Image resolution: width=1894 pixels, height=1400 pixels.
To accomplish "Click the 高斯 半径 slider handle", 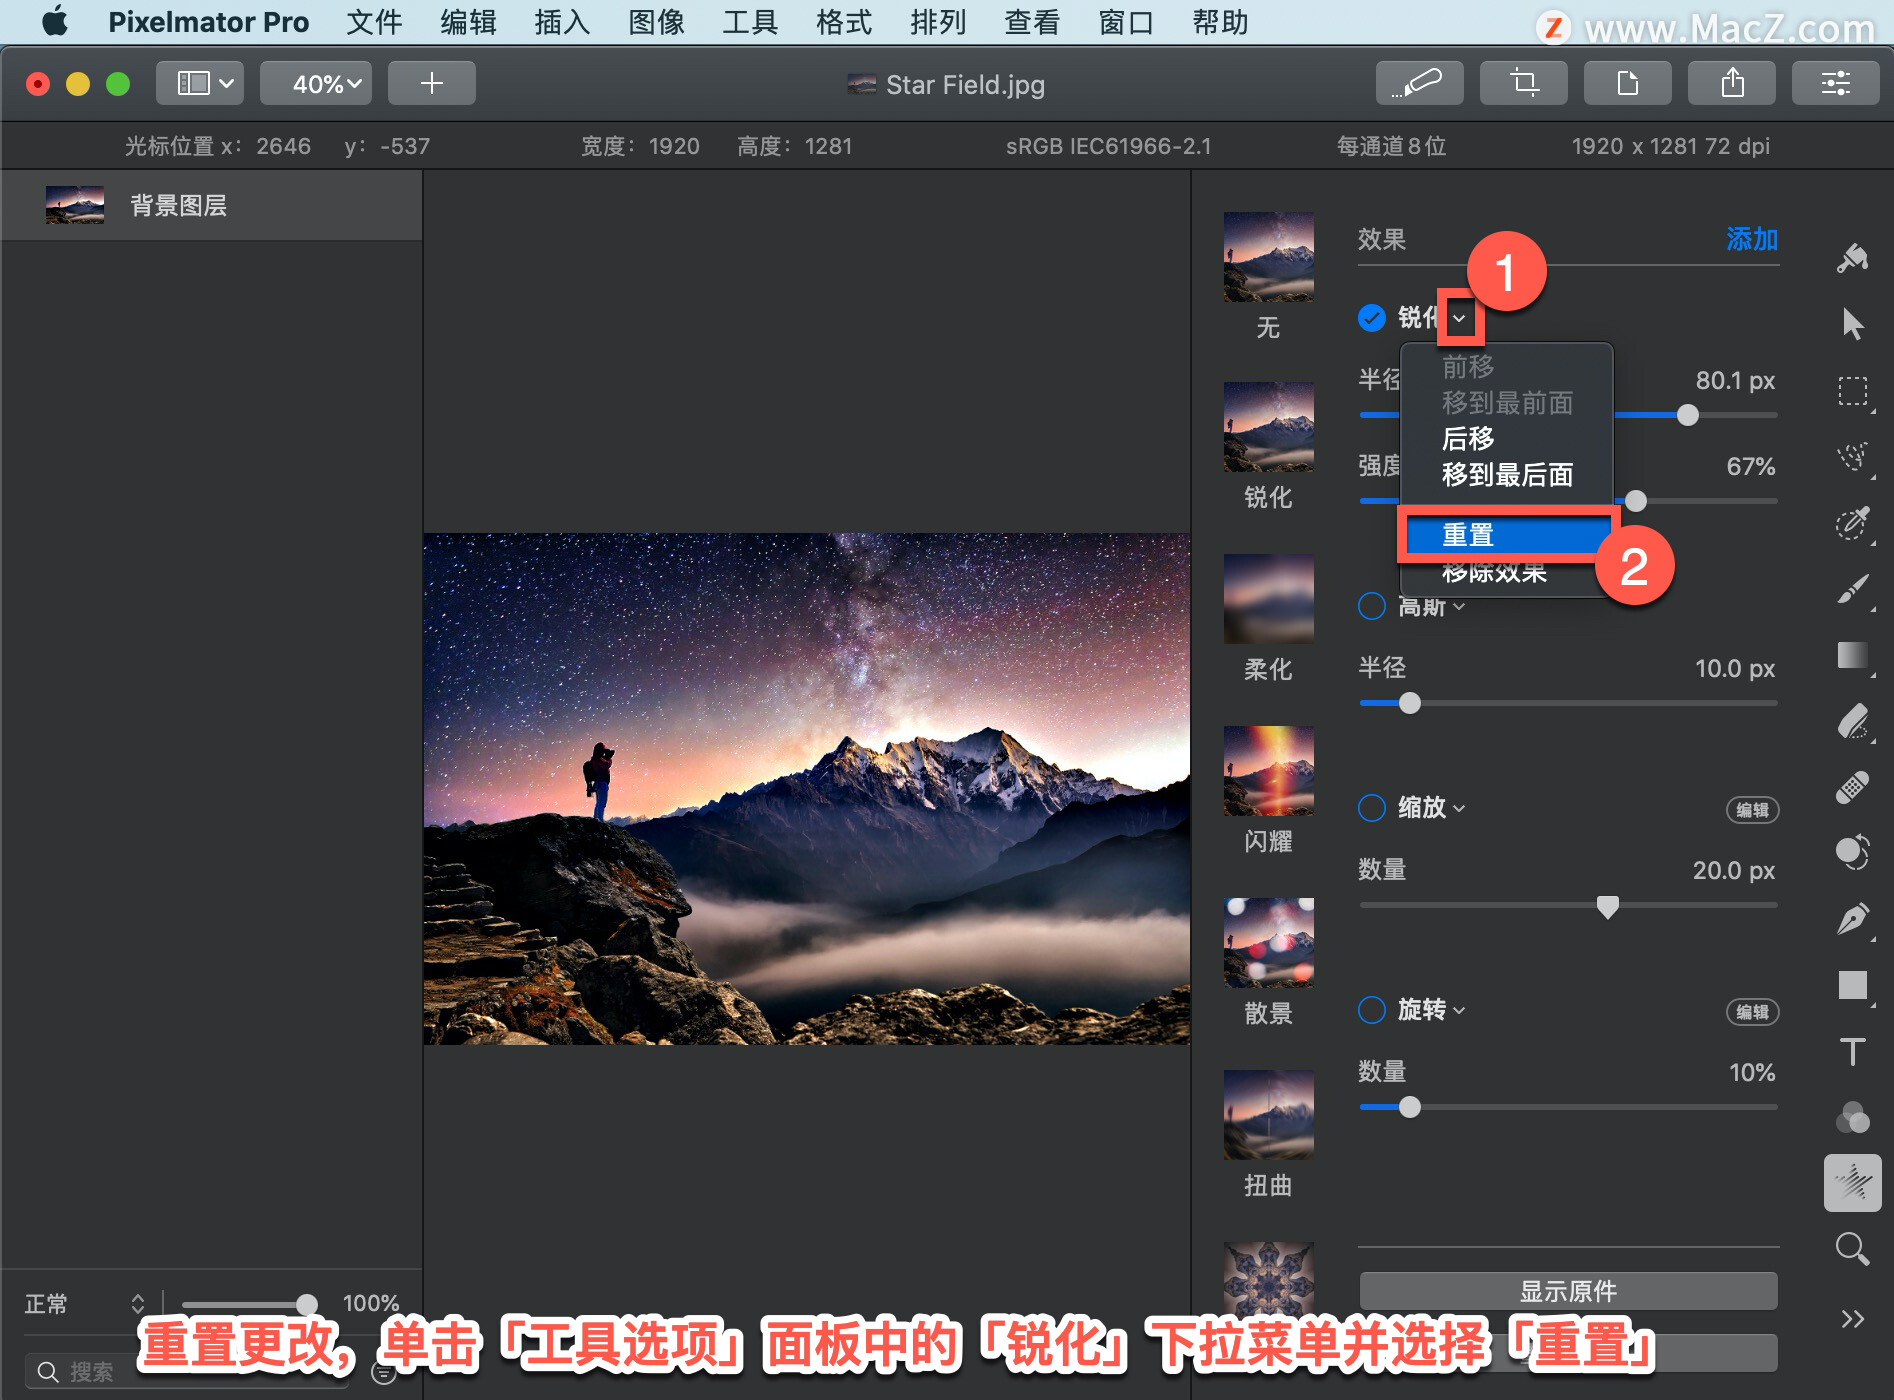I will pyautogui.click(x=1410, y=703).
